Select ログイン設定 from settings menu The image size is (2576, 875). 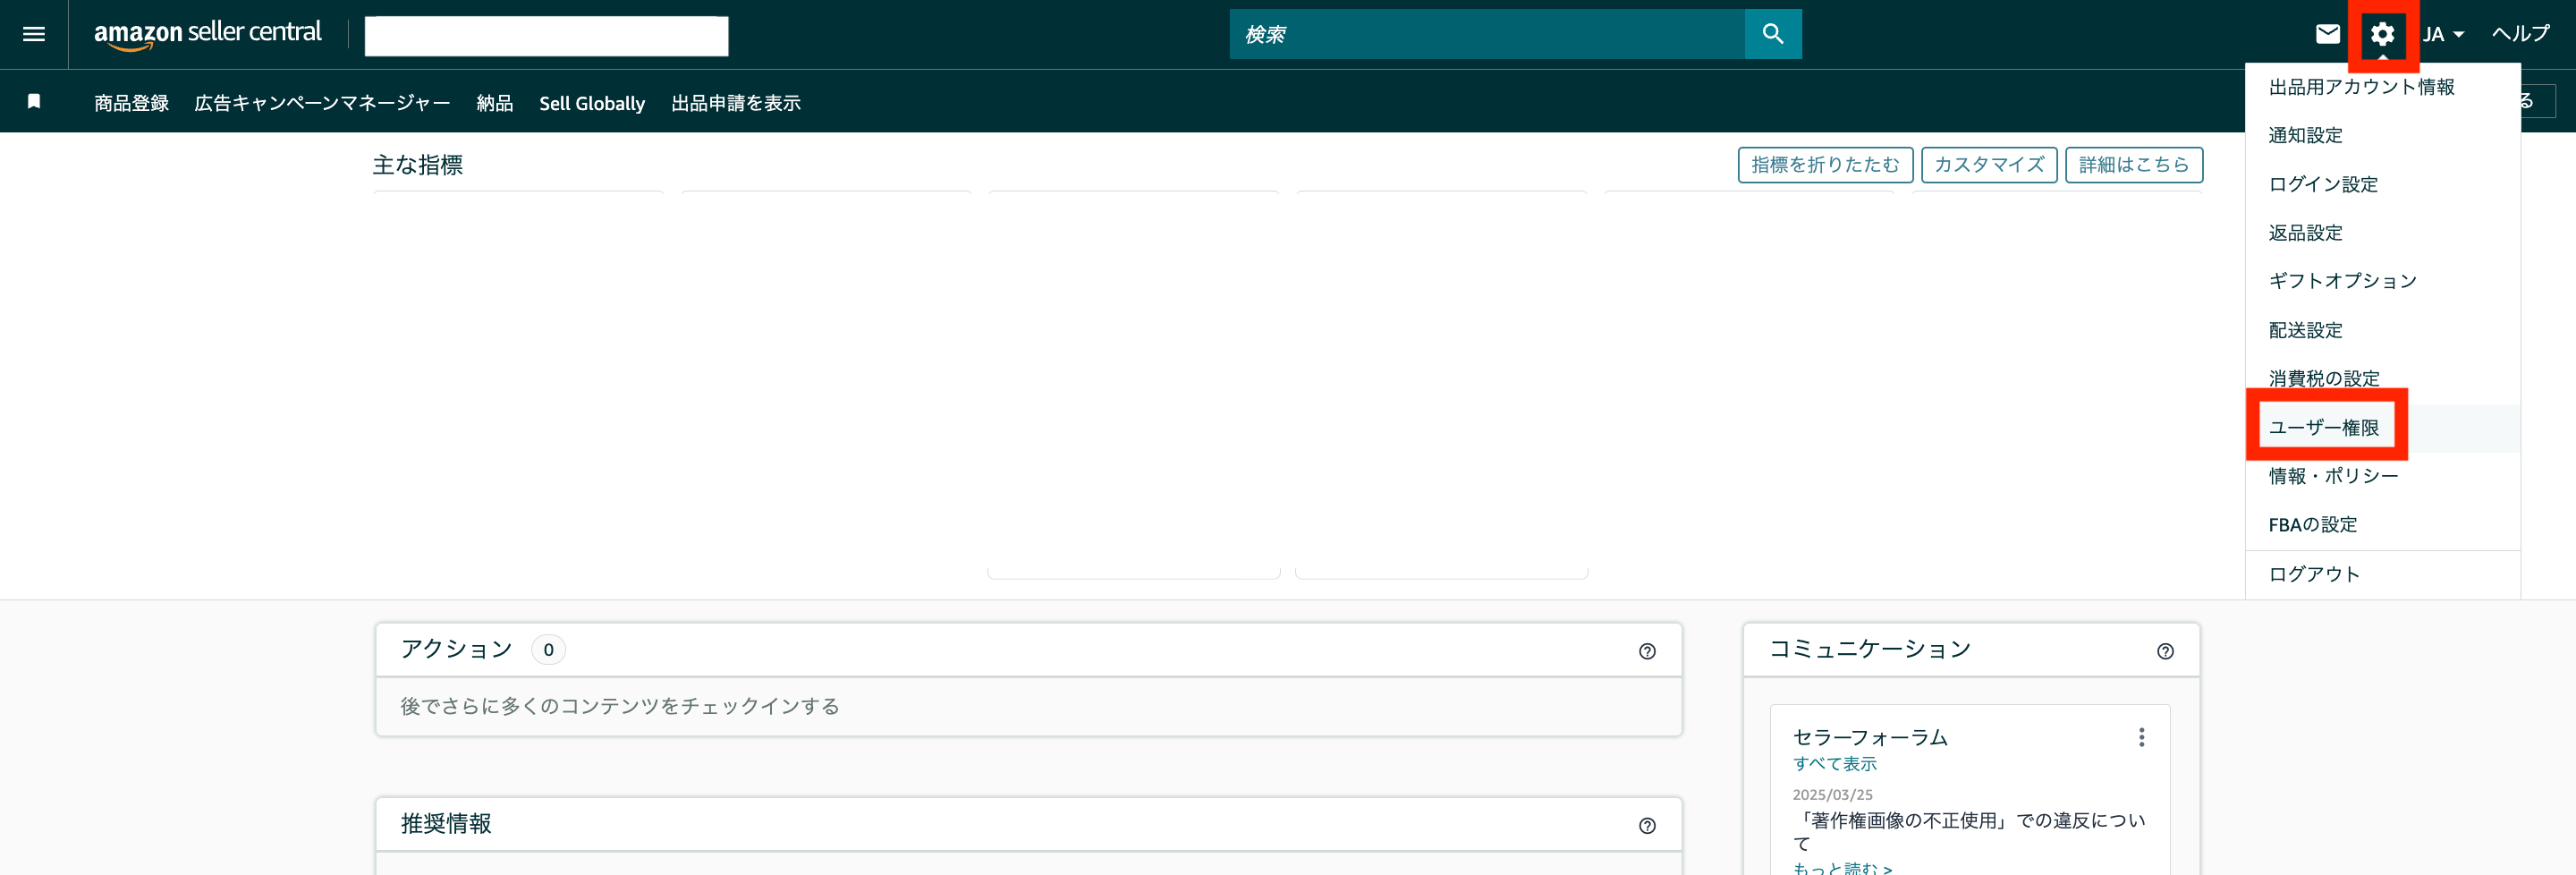2382,184
